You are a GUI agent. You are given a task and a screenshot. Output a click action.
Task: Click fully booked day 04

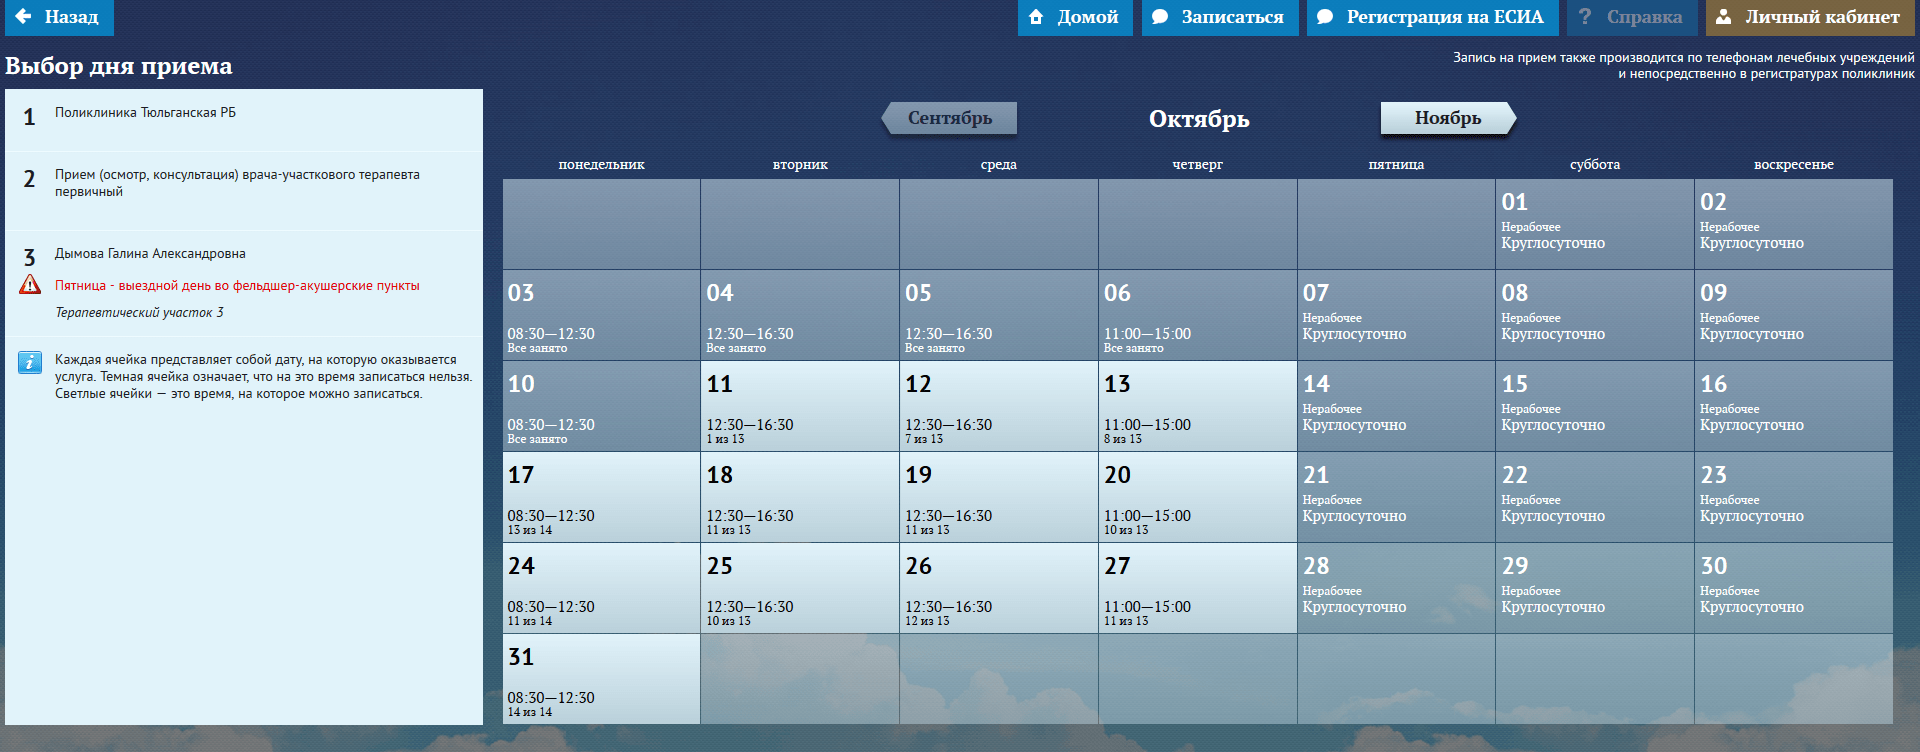point(800,315)
